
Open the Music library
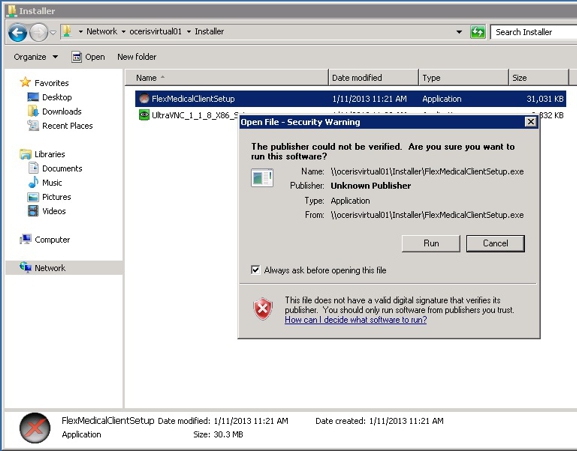pyautogui.click(x=52, y=183)
